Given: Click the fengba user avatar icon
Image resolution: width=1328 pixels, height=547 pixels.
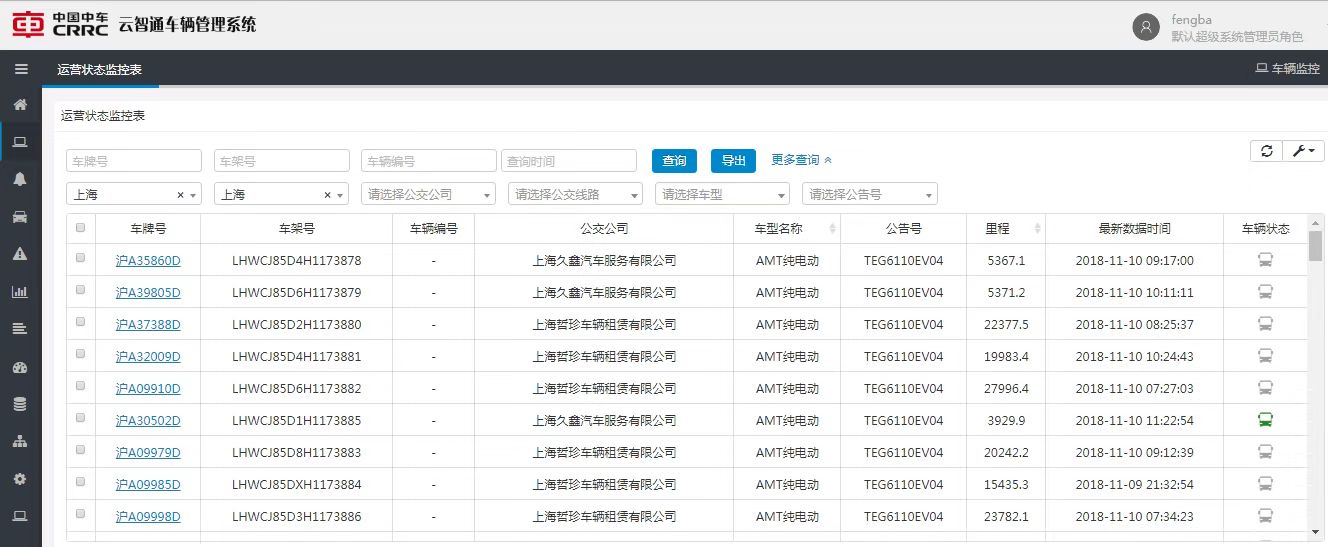Looking at the screenshot, I should pos(1146,27).
